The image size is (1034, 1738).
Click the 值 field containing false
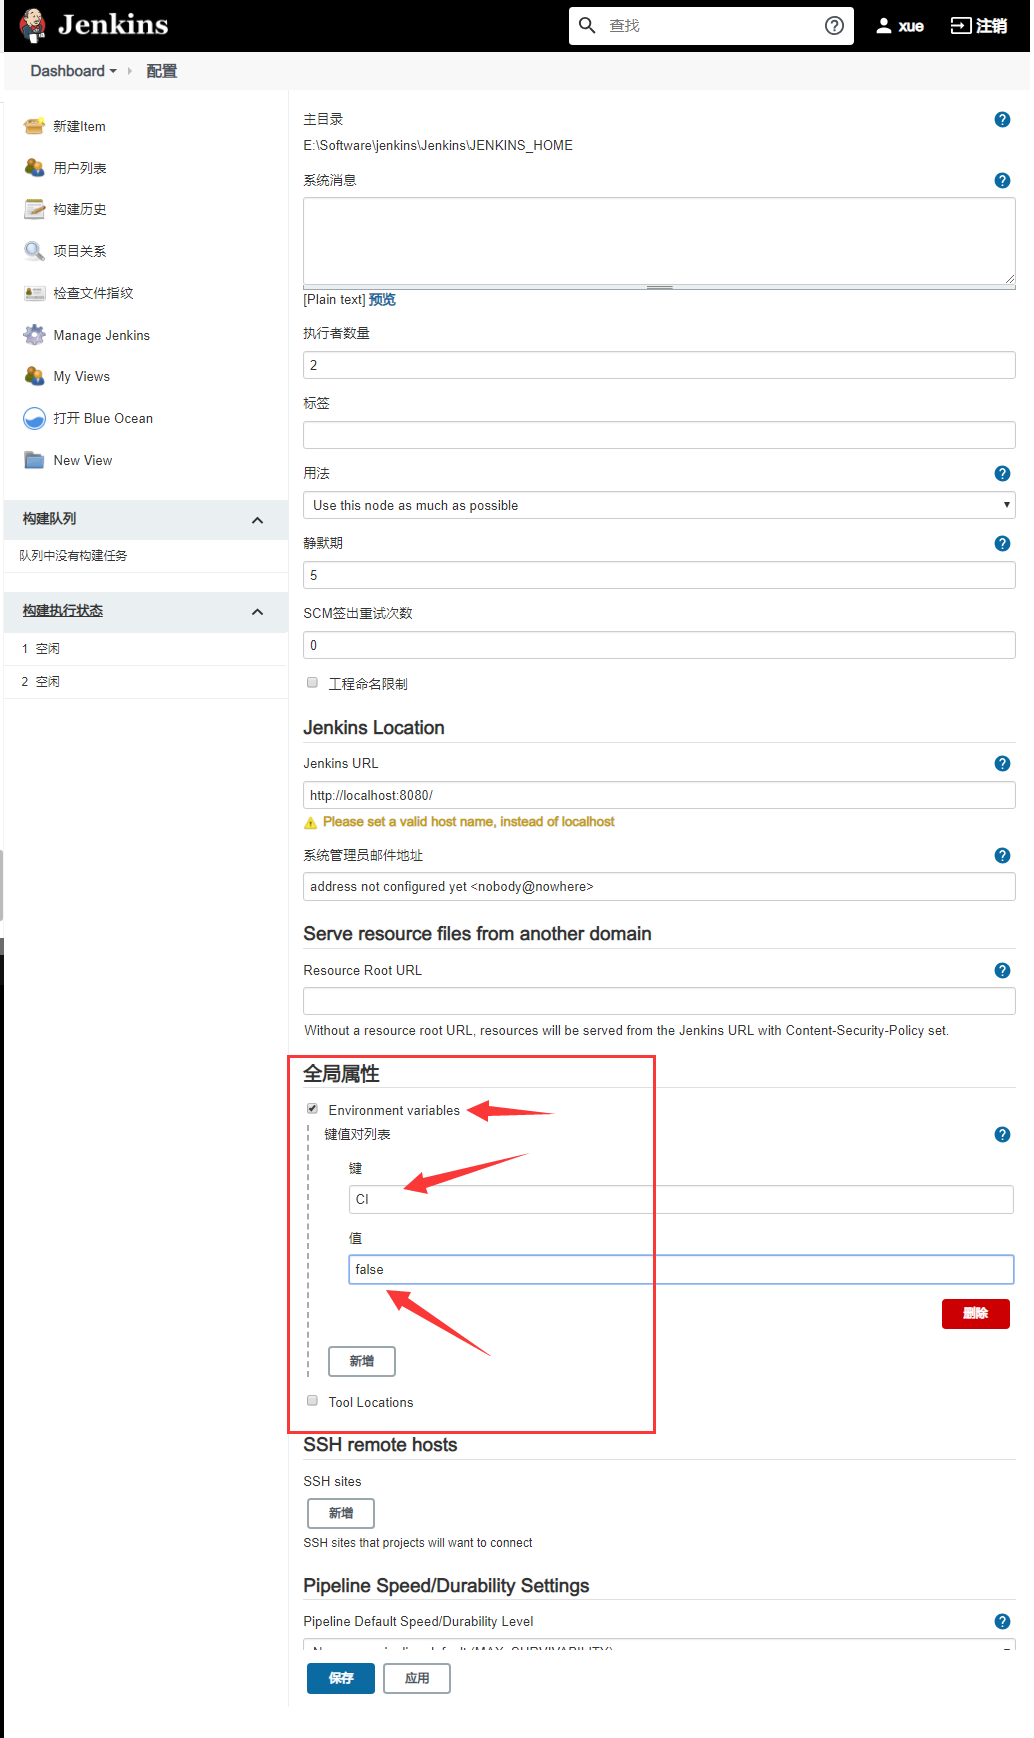(681, 1269)
